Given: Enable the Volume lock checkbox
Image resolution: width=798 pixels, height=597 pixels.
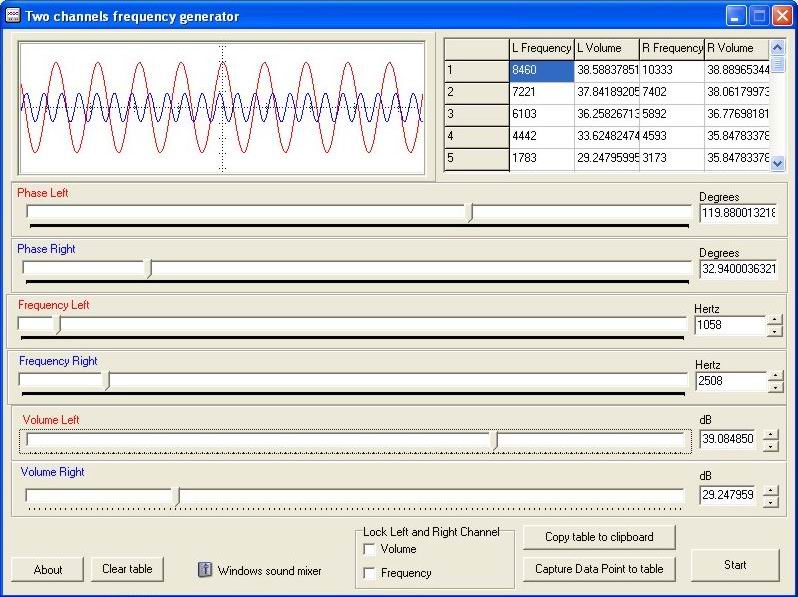Looking at the screenshot, I should [x=370, y=549].
